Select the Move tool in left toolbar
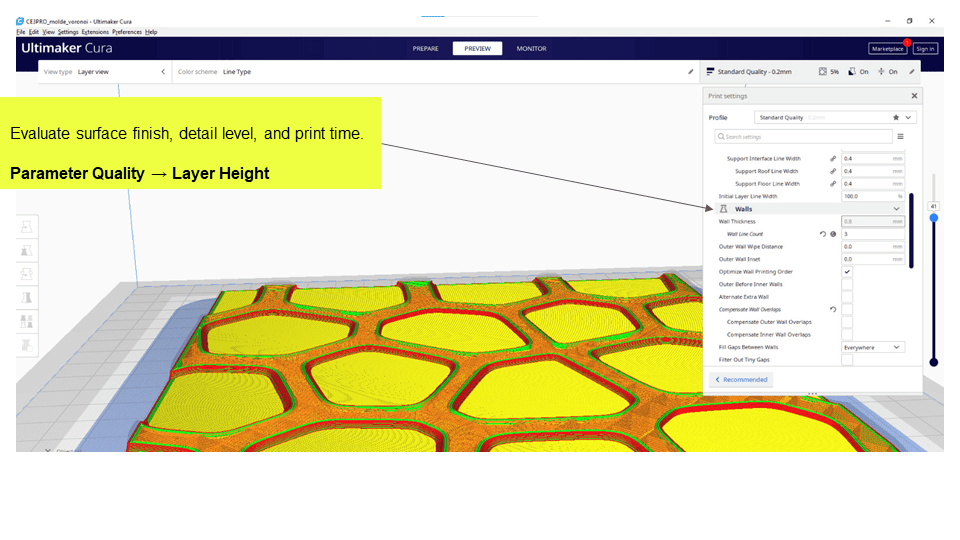The width and height of the screenshot is (960, 540). tap(26, 228)
